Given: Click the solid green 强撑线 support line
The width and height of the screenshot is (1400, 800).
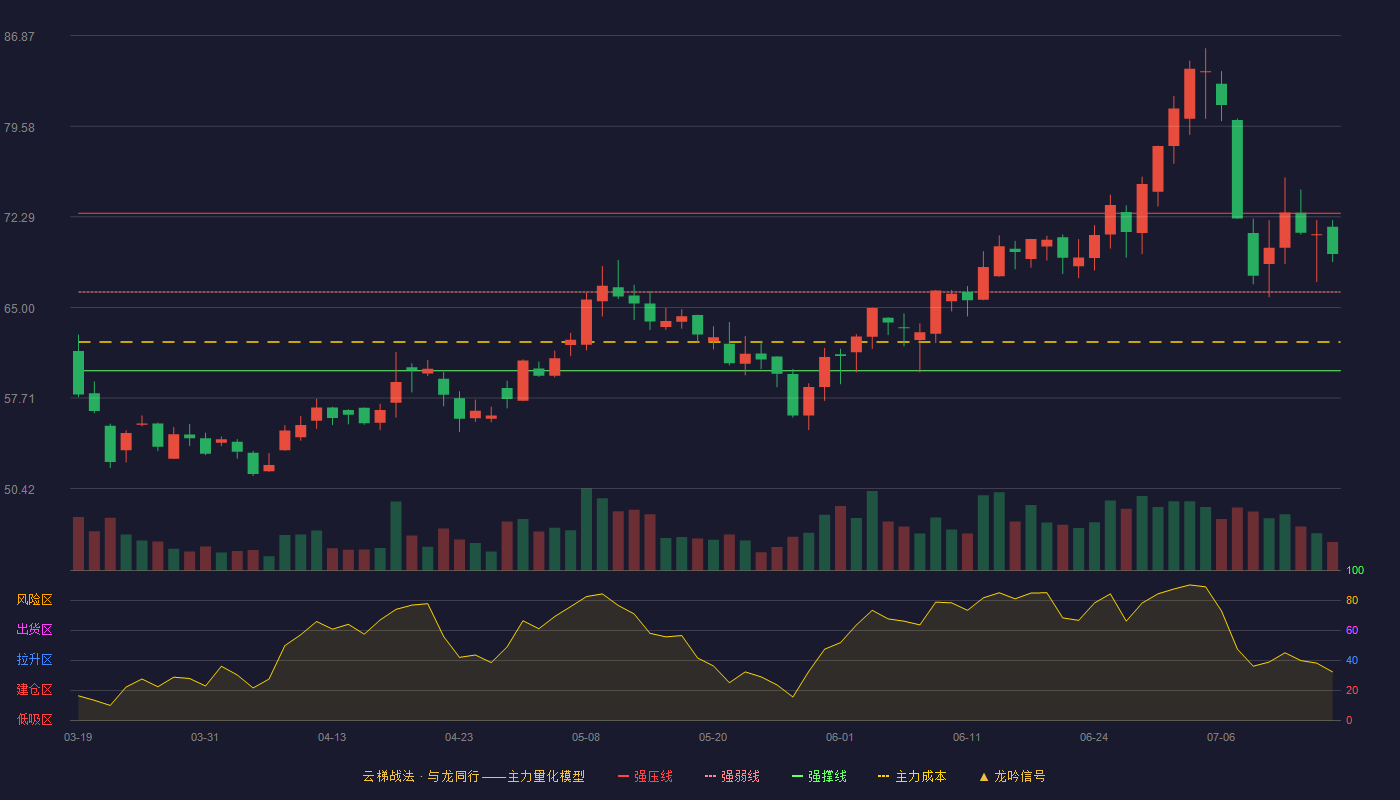Looking at the screenshot, I should (709, 370).
